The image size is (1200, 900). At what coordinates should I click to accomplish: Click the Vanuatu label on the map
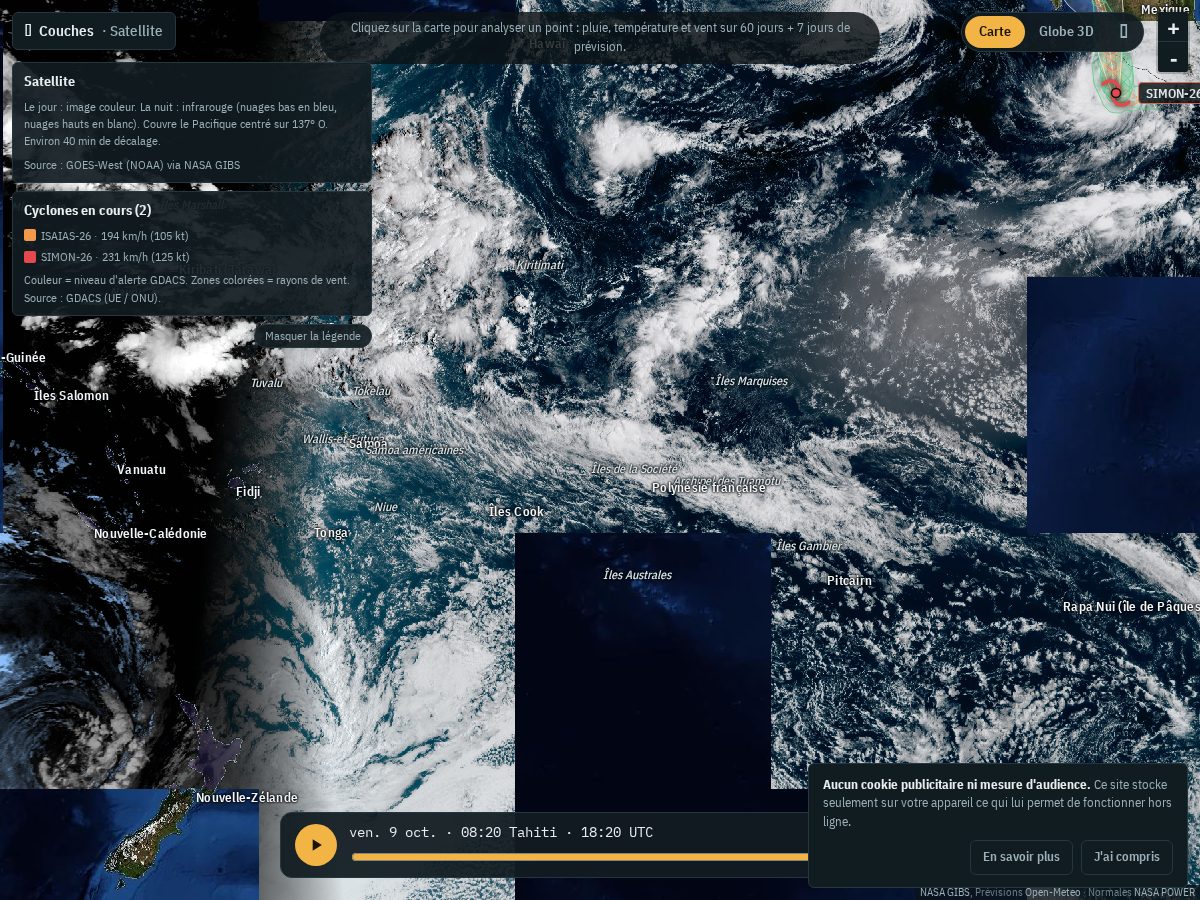[141, 470]
